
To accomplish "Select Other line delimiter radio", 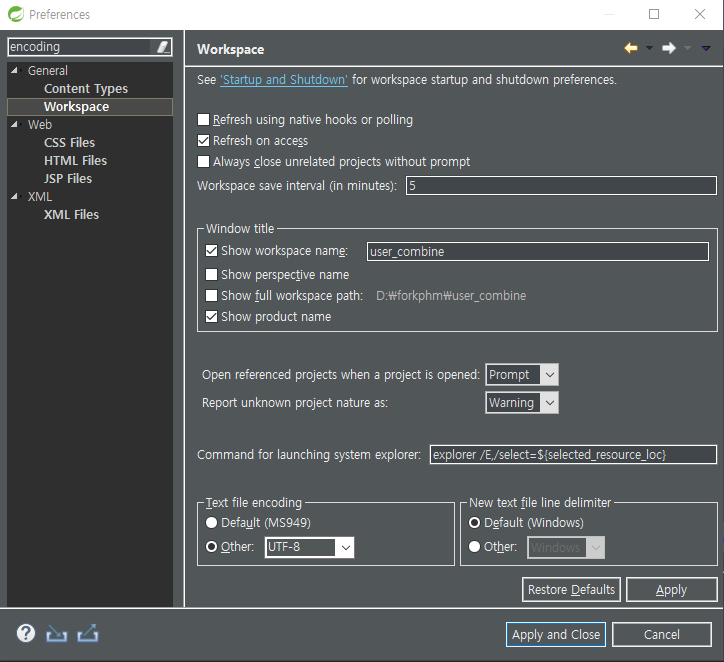I will coord(474,547).
